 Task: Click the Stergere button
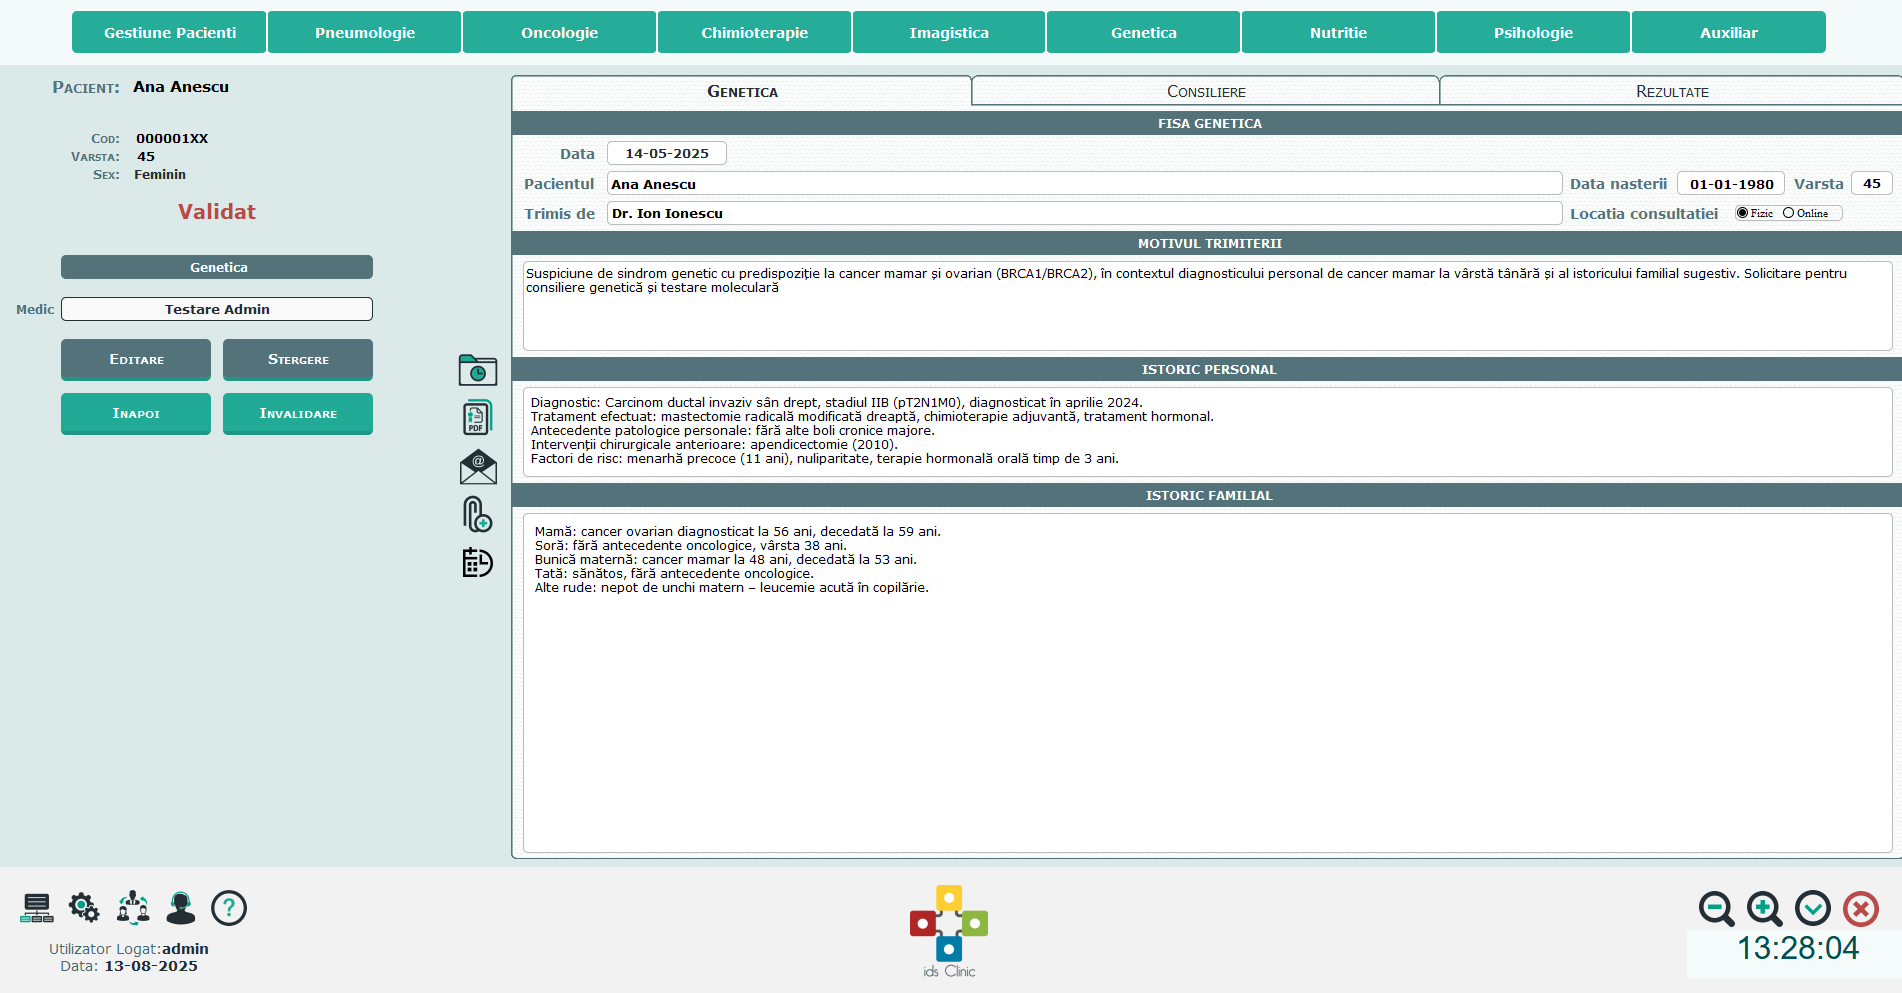(298, 359)
